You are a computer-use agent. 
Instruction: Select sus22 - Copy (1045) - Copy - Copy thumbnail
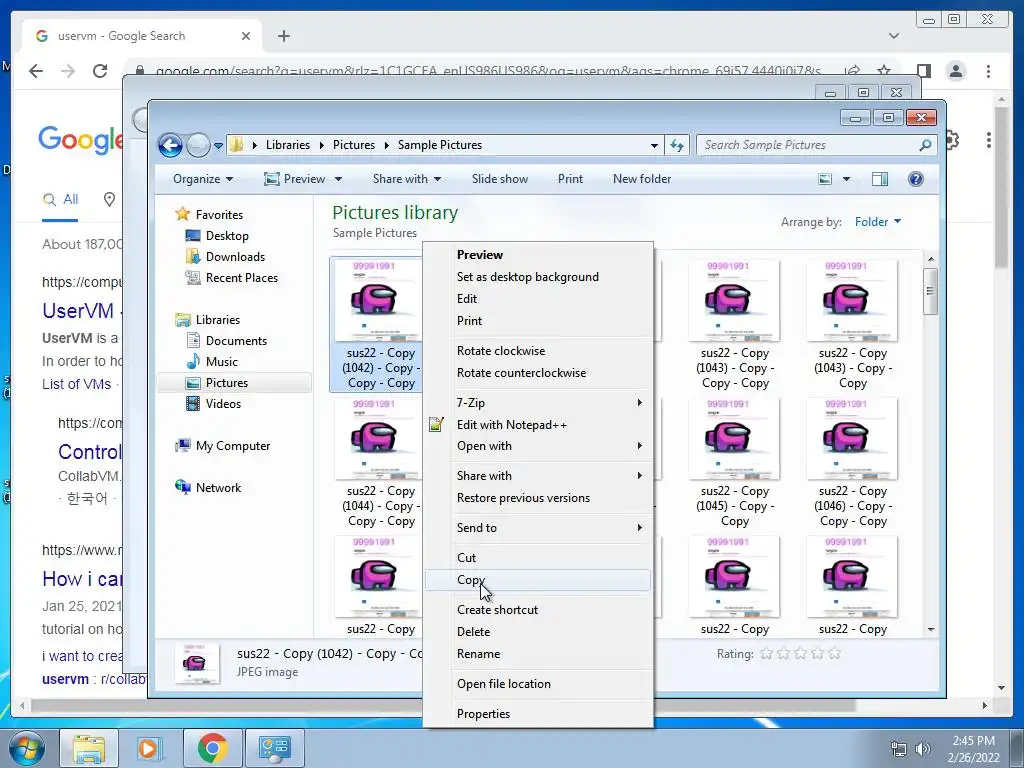(734, 439)
